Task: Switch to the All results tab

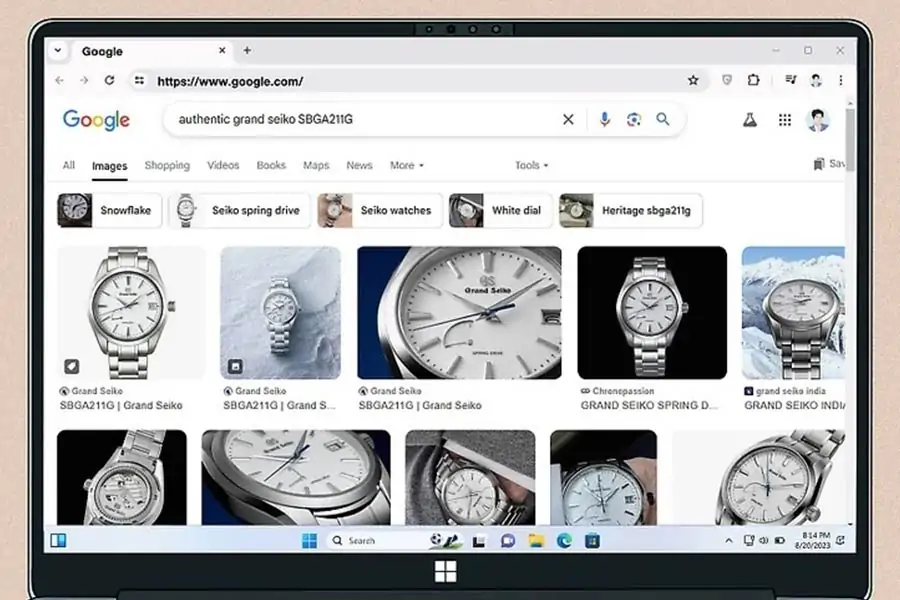Action: pyautogui.click(x=69, y=165)
